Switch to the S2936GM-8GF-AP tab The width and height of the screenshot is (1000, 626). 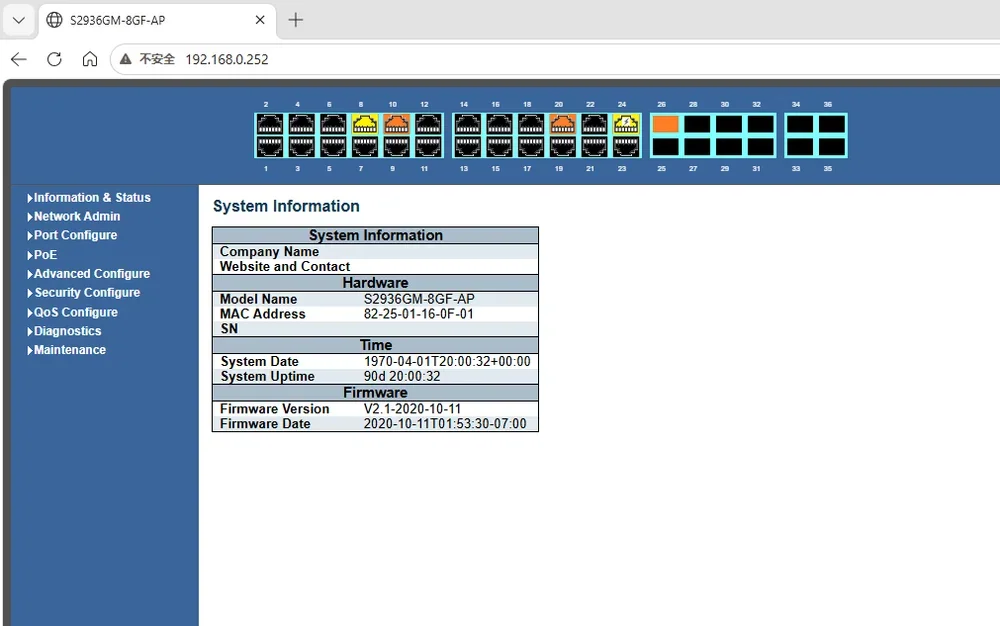click(x=158, y=20)
